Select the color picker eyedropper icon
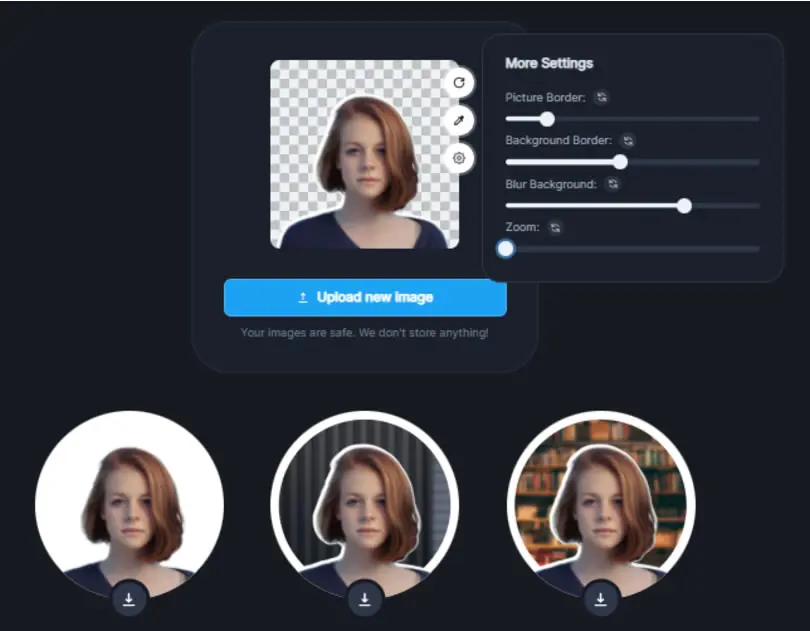 coord(459,120)
